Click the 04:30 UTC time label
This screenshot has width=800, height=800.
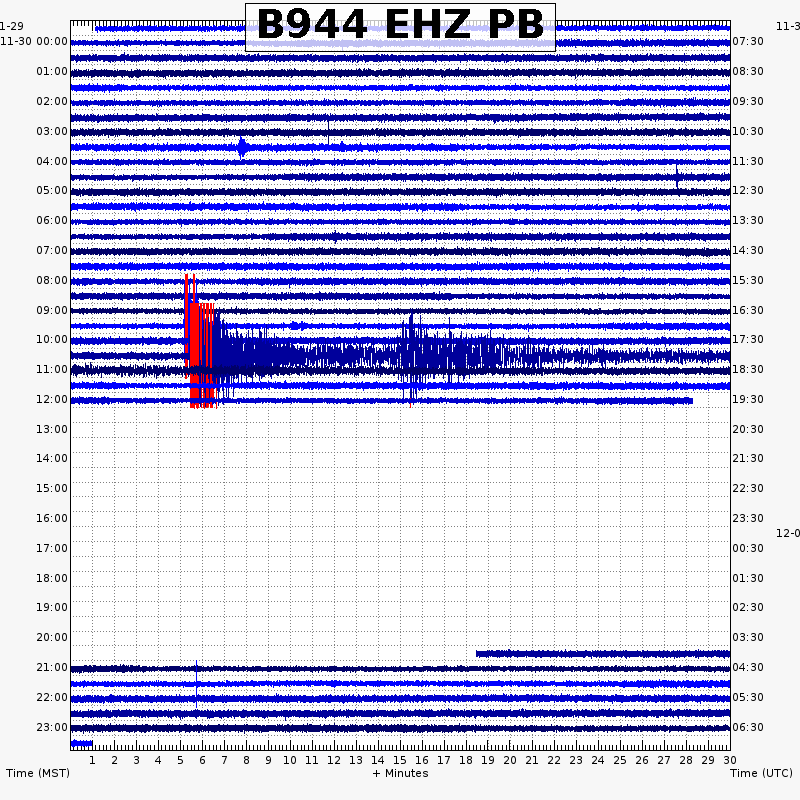point(748,667)
